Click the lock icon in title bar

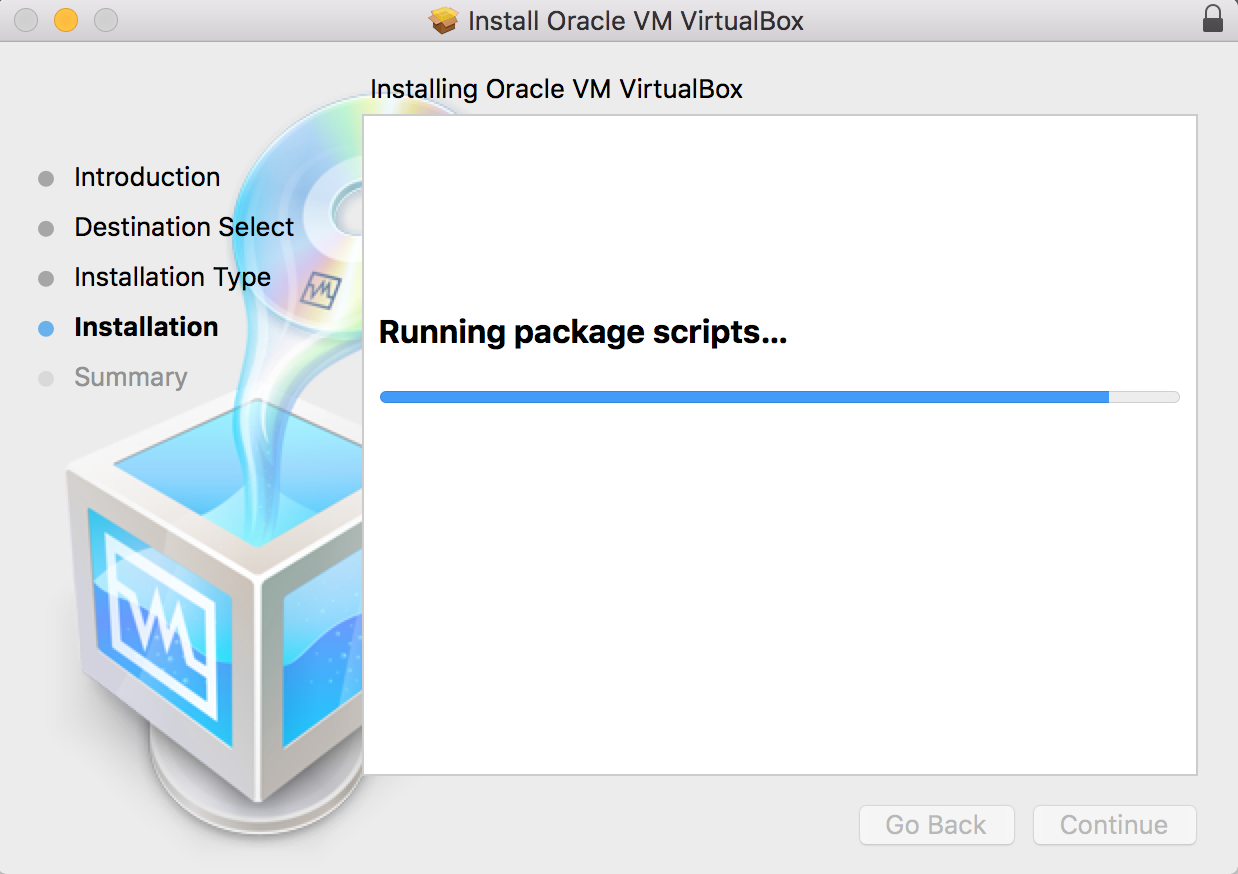tap(1212, 20)
